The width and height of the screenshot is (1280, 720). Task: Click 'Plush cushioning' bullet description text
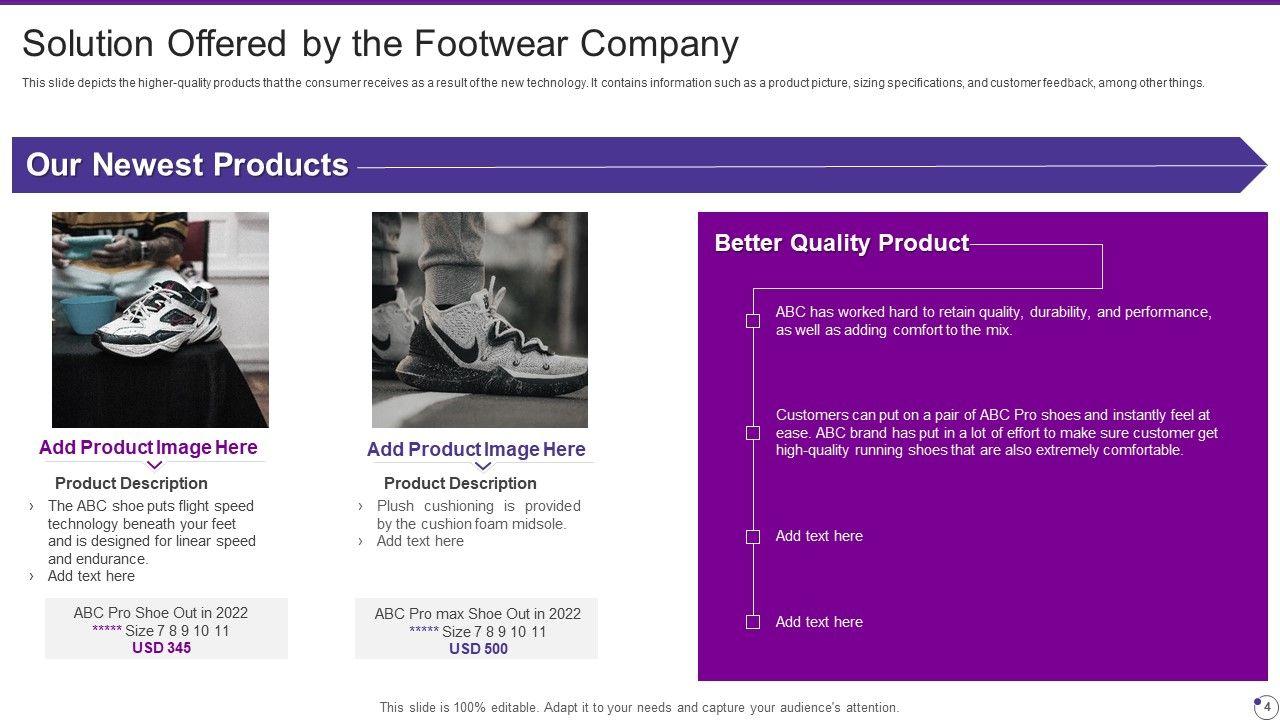click(x=478, y=514)
